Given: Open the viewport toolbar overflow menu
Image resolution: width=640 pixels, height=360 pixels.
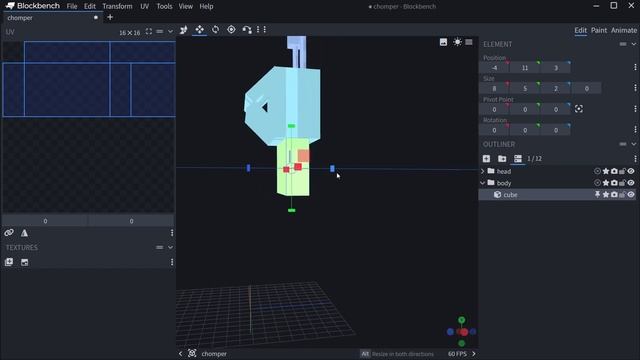Looking at the screenshot, I should click(264, 29).
